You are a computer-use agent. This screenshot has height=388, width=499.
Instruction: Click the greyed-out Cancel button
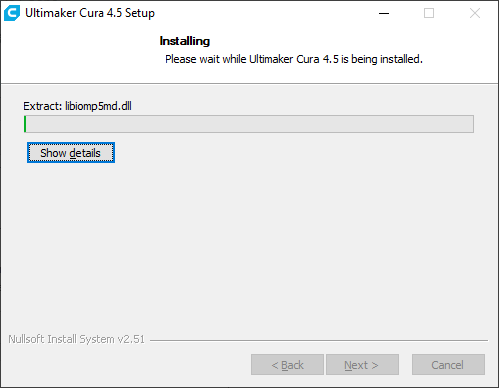(448, 365)
